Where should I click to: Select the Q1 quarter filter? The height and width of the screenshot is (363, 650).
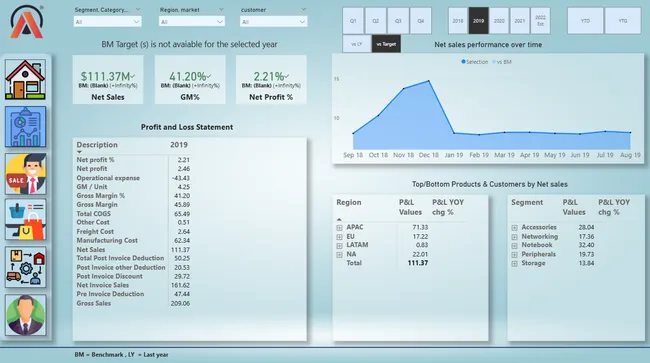353,21
